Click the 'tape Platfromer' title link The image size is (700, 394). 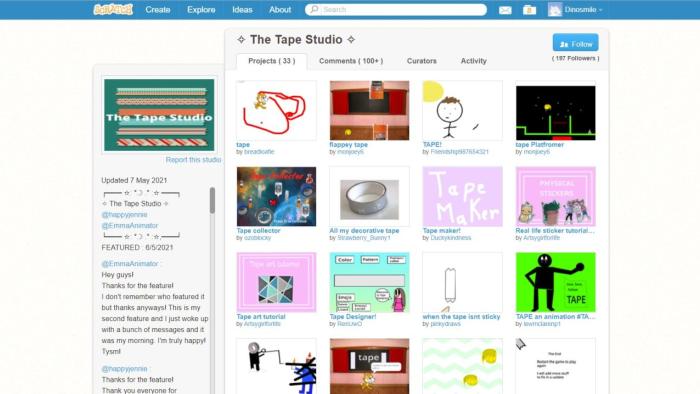click(539, 145)
